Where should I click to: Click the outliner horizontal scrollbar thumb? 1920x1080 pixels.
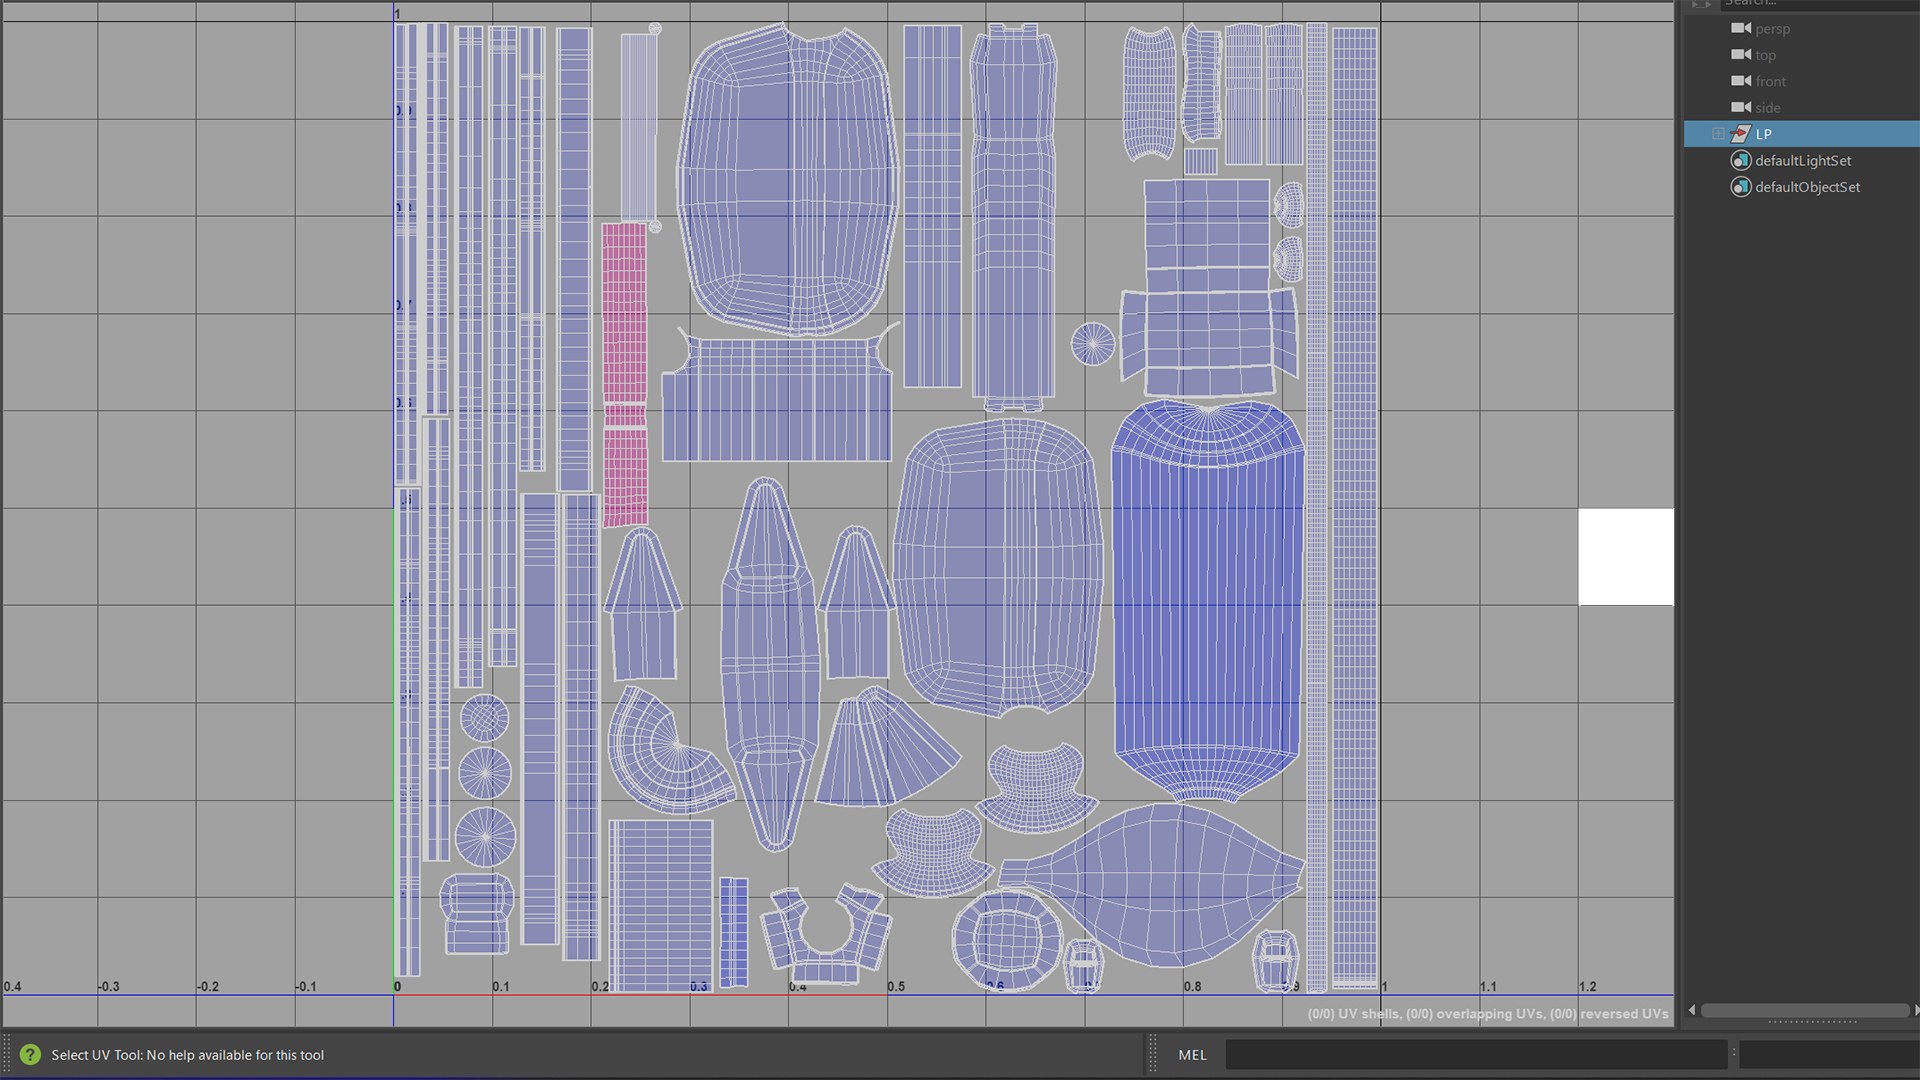[1804, 1010]
